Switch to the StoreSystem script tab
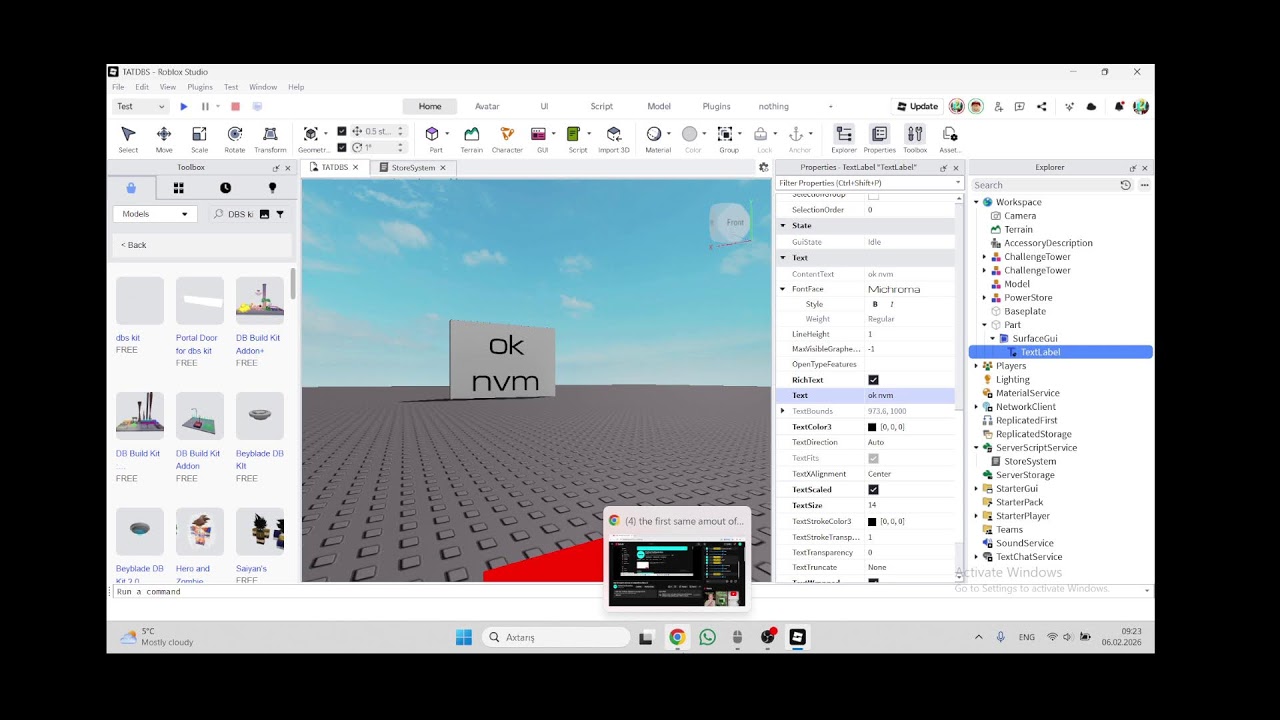The width and height of the screenshot is (1280, 720). [413, 167]
